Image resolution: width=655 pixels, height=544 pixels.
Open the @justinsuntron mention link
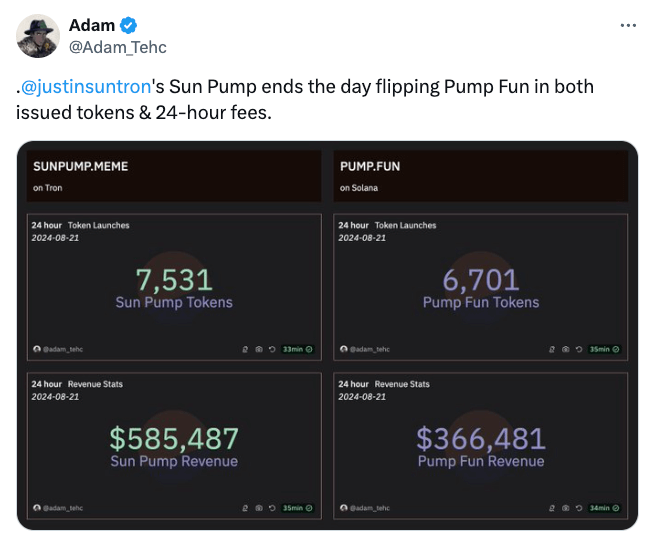click(x=84, y=87)
